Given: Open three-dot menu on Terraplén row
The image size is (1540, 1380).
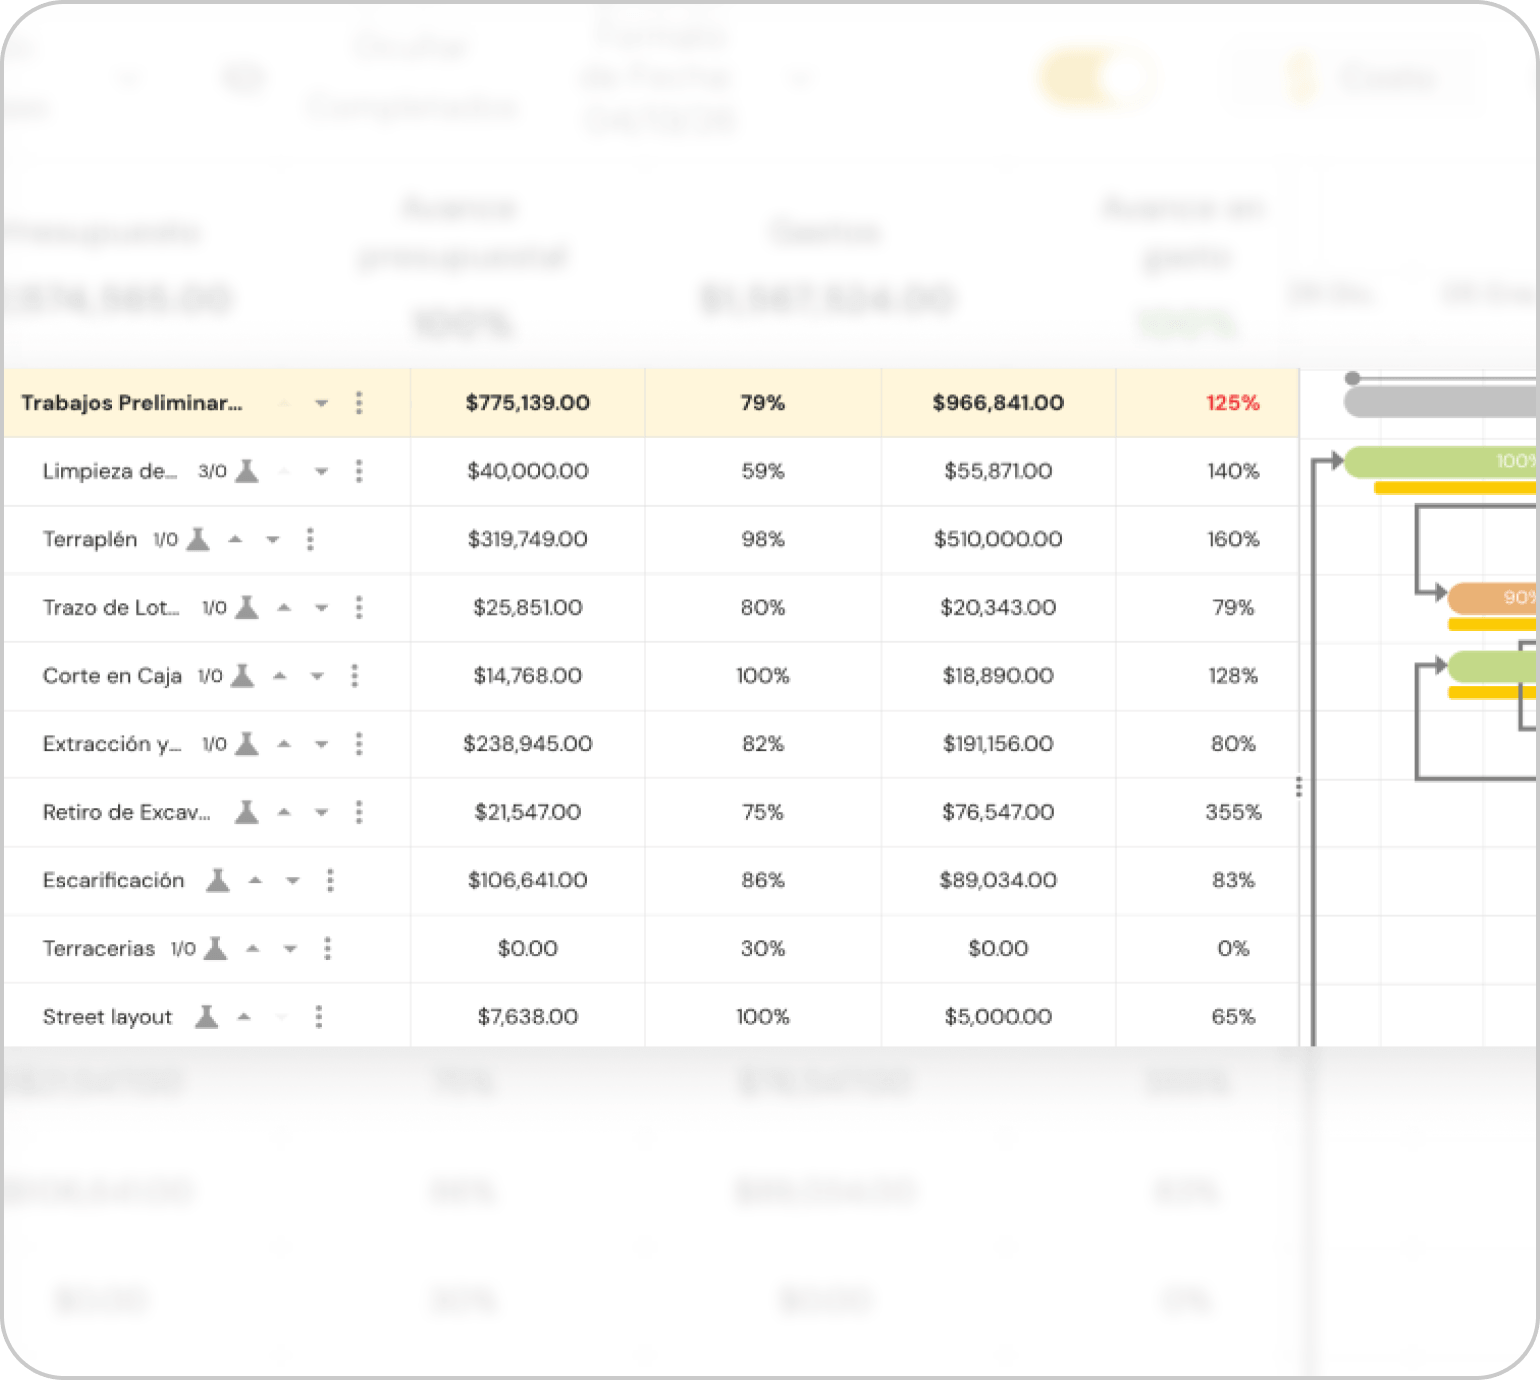Looking at the screenshot, I should pyautogui.click(x=310, y=539).
